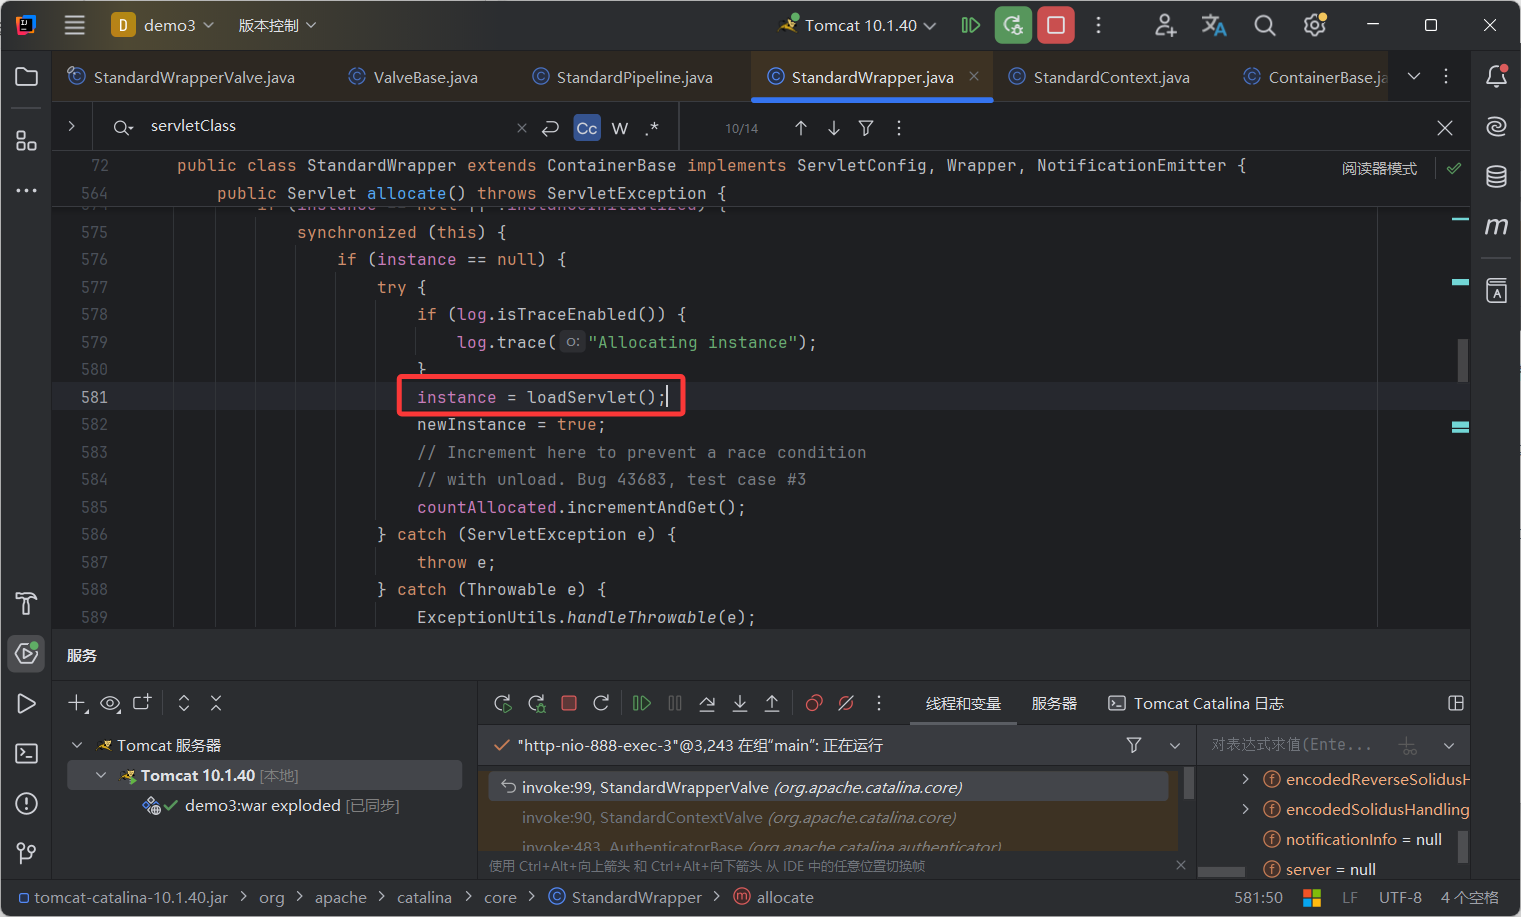The image size is (1521, 917).
Task: Expand the encodedSolidusHandling variable
Action: click(x=1245, y=808)
